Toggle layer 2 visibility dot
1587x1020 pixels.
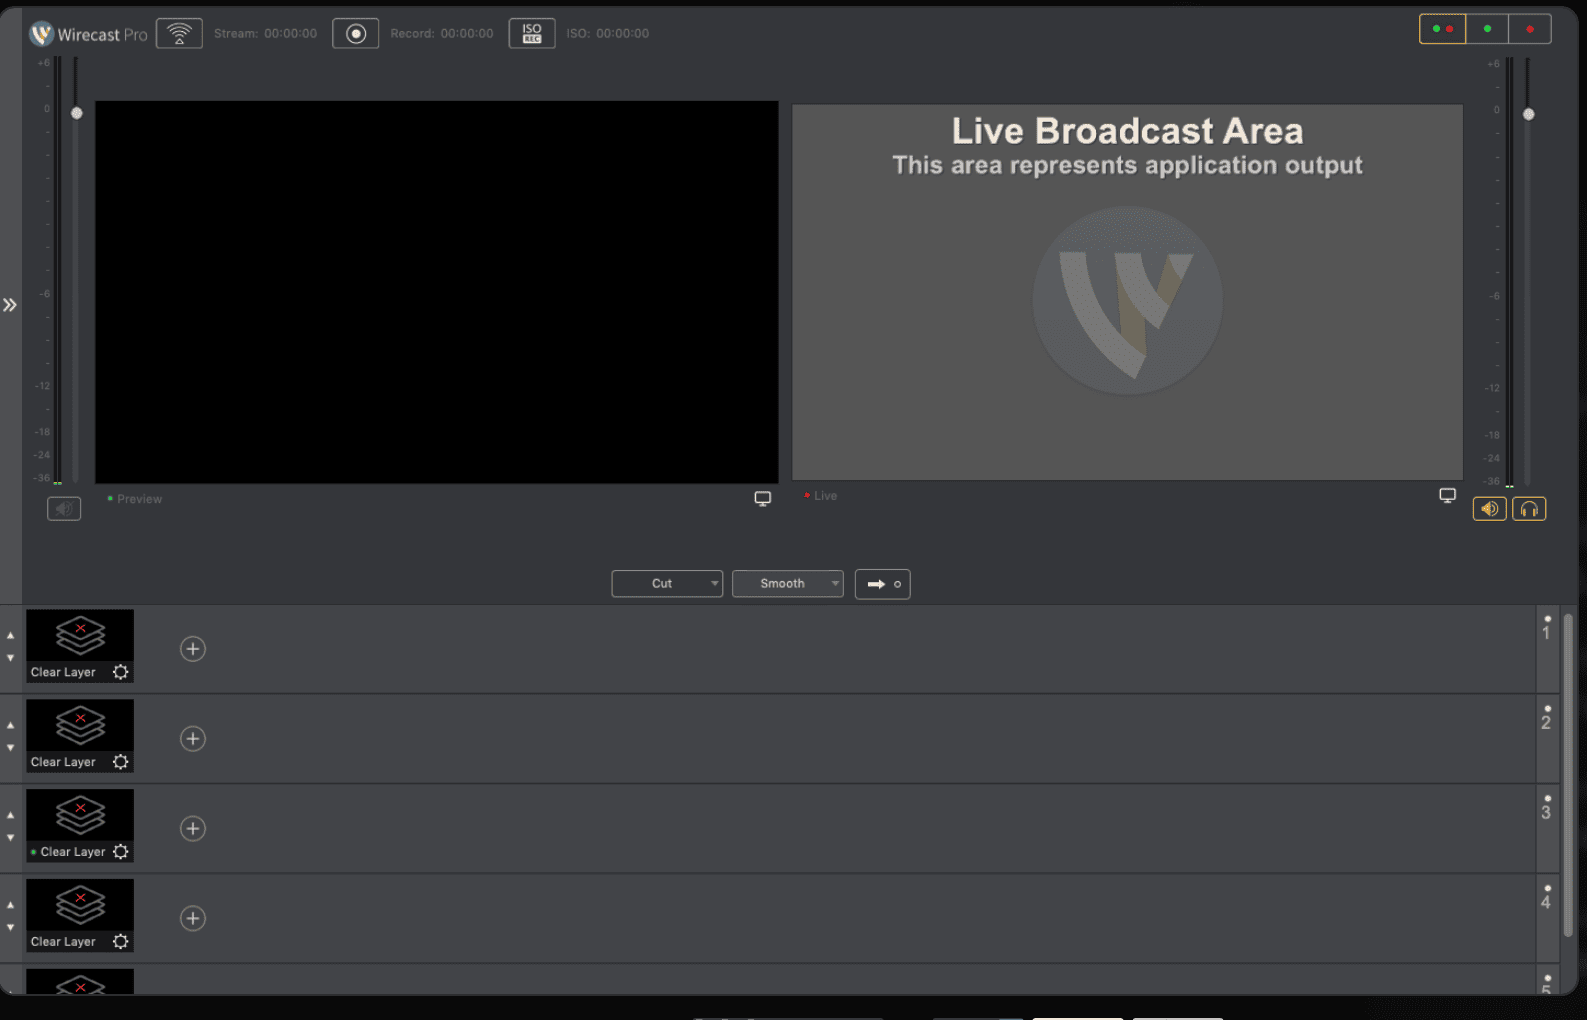pyautogui.click(x=1547, y=709)
